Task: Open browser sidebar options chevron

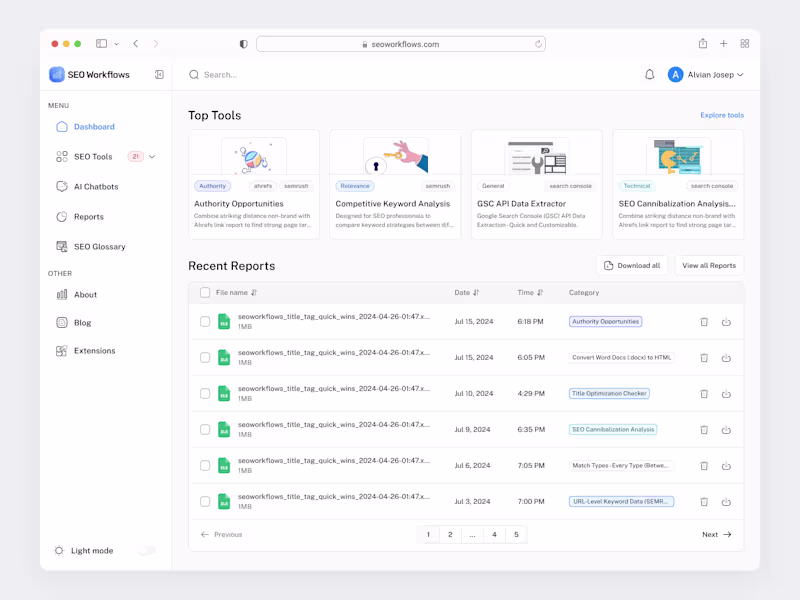Action: (116, 44)
